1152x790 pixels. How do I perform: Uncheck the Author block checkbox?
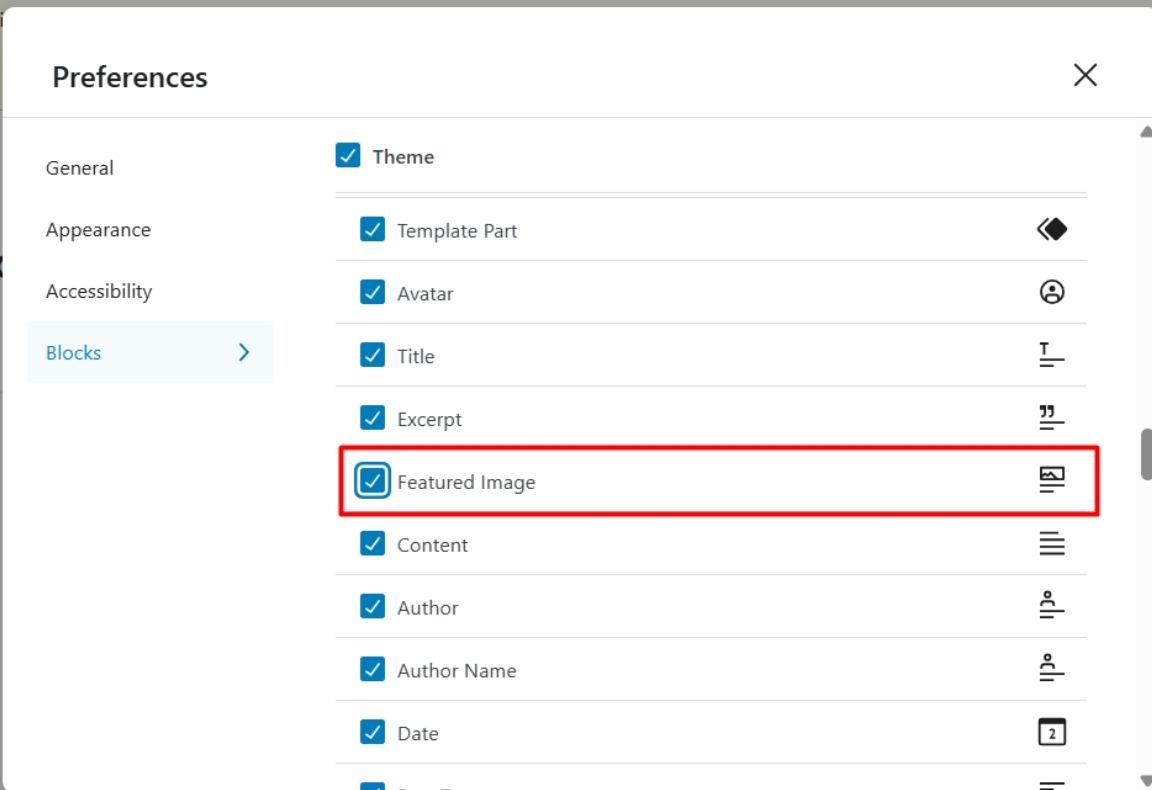tap(372, 606)
